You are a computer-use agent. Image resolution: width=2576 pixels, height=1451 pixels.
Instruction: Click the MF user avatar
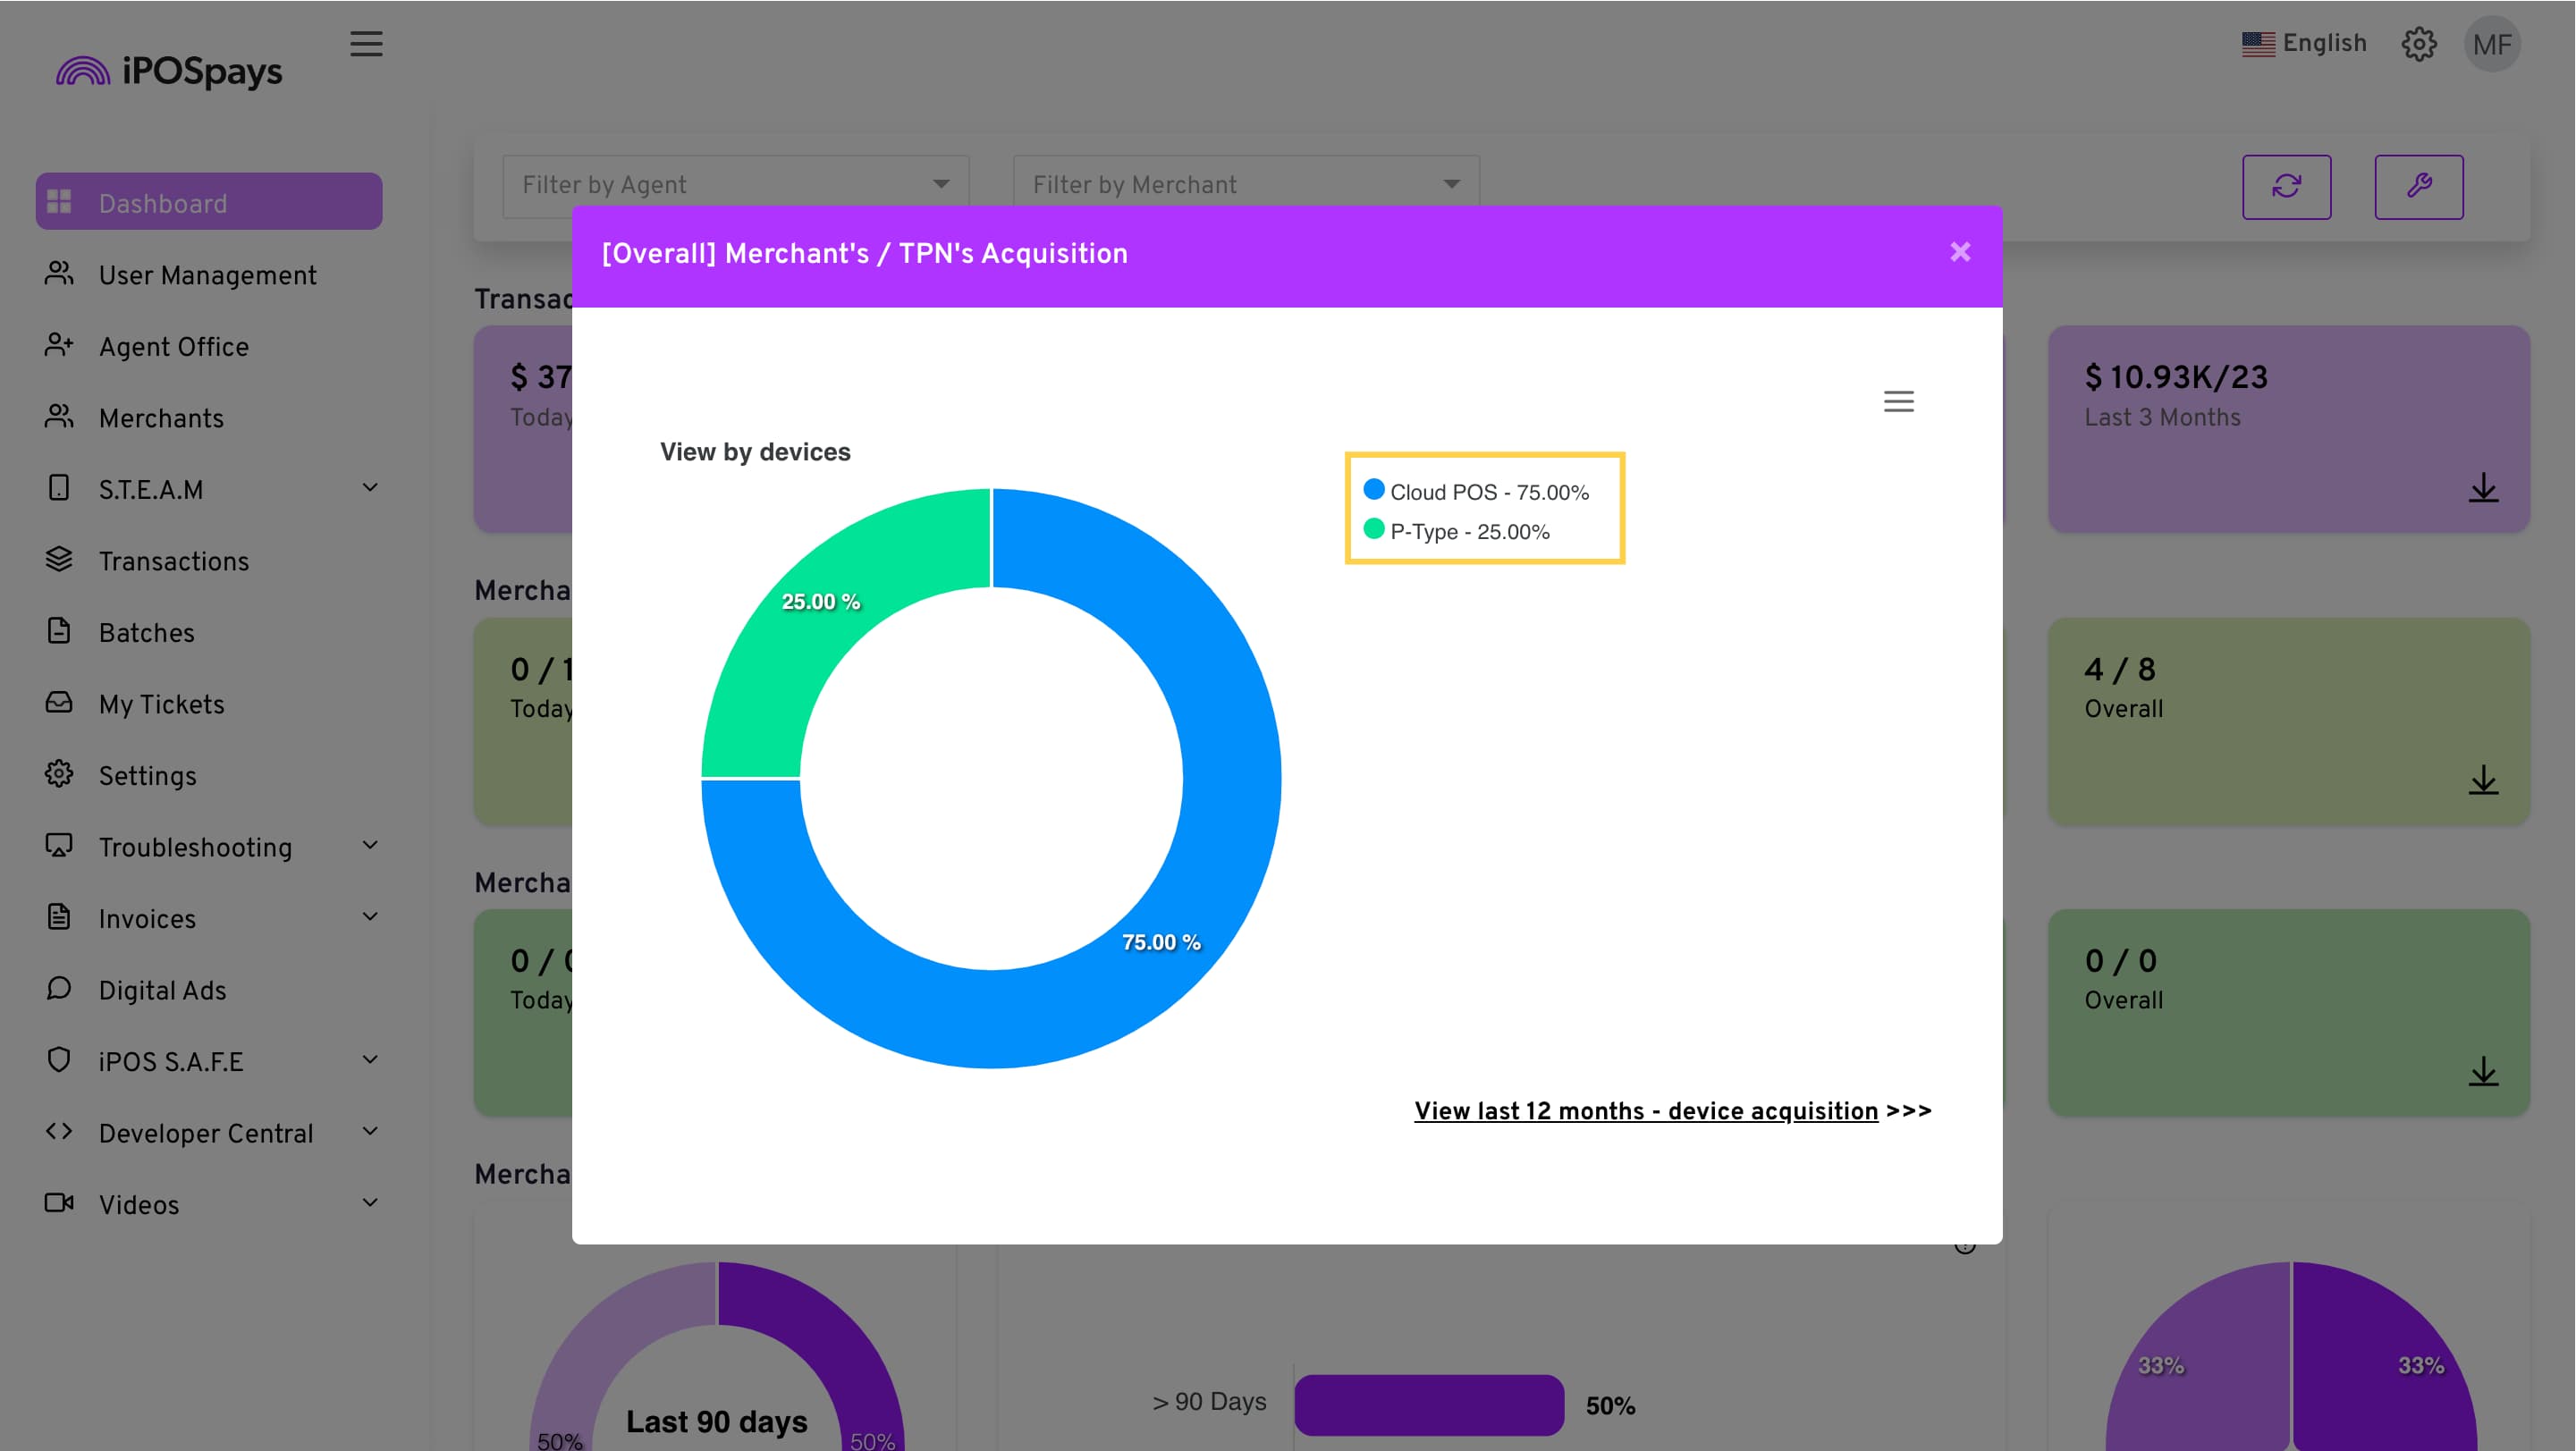2491,44
